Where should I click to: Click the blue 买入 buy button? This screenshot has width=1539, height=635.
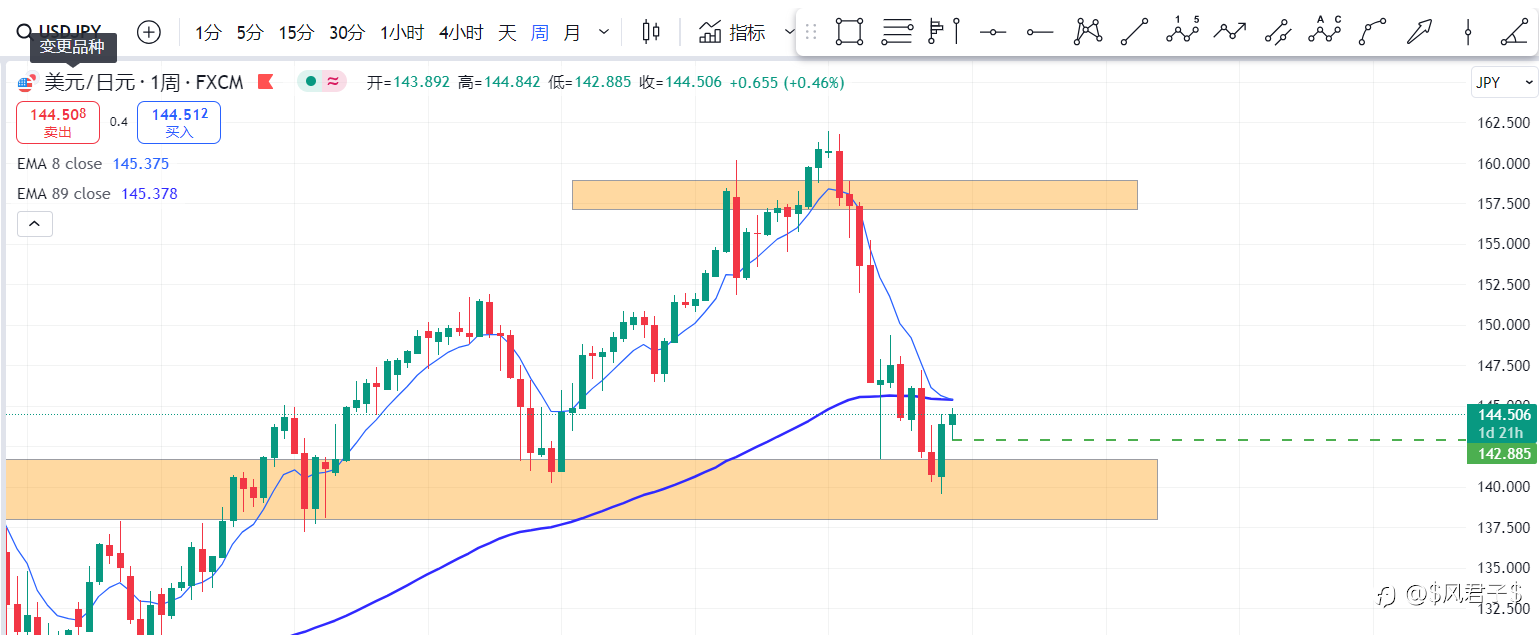[179, 122]
